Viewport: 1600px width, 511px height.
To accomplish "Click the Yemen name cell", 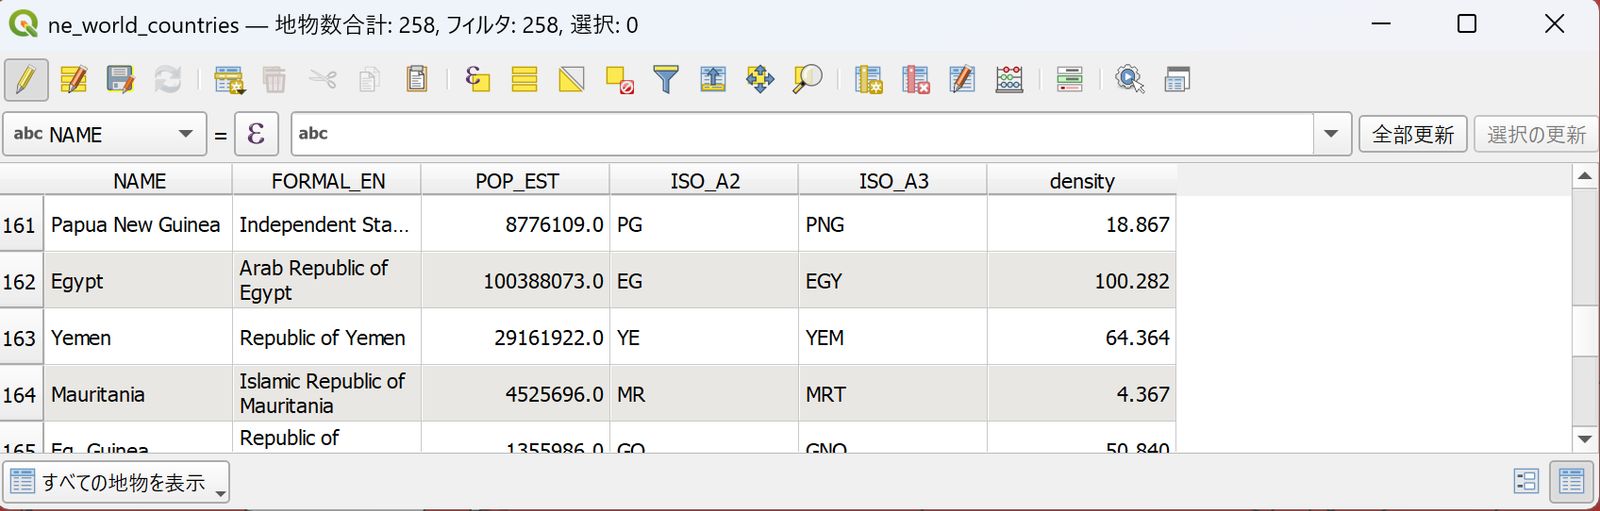I will [138, 338].
